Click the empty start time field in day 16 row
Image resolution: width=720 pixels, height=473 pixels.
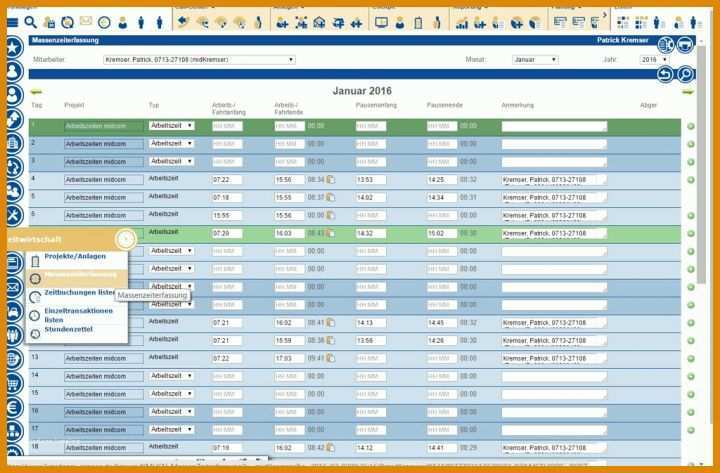pyautogui.click(x=227, y=412)
